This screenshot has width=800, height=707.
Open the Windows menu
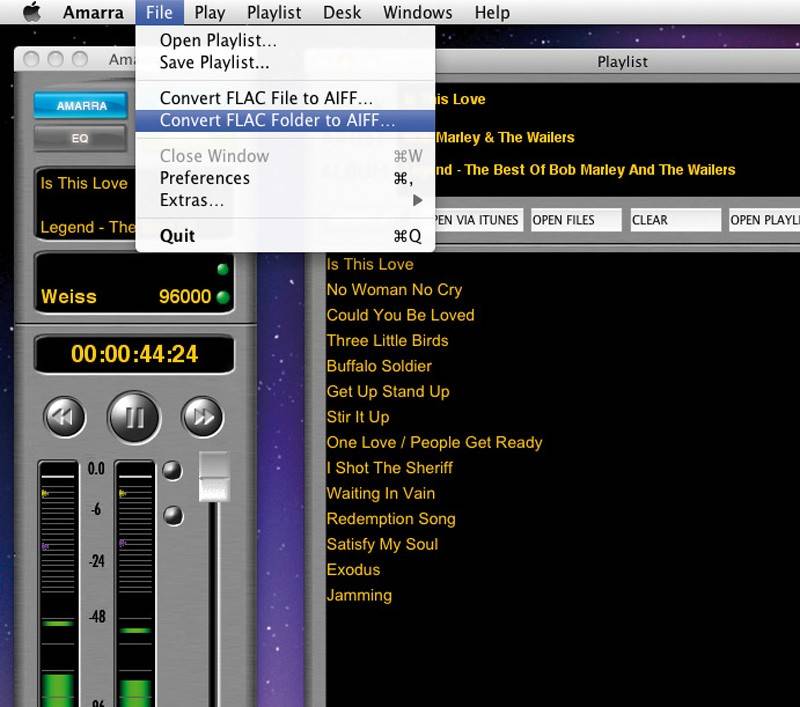tap(417, 12)
